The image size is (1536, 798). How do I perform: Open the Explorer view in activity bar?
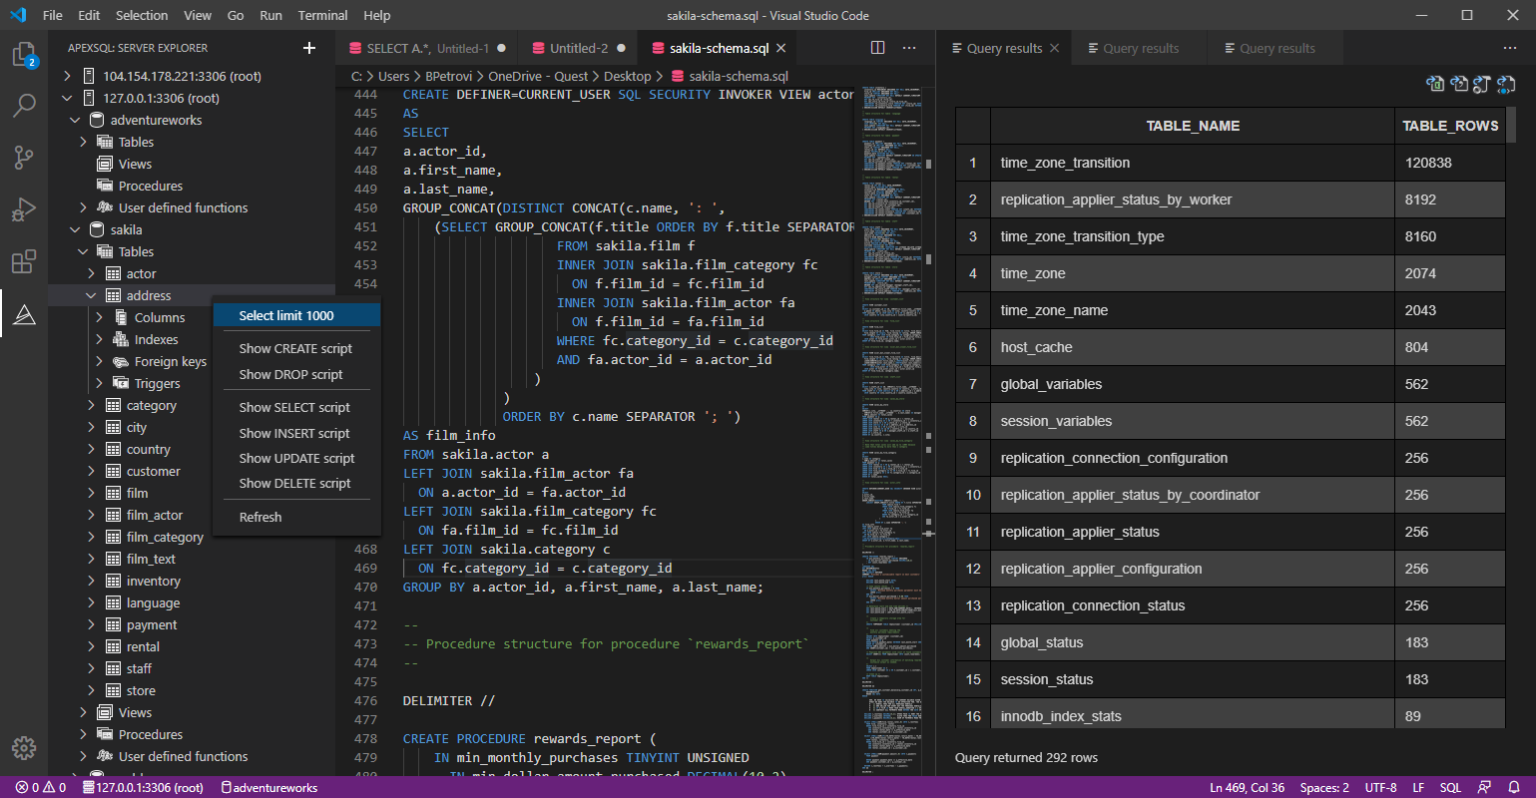point(24,55)
